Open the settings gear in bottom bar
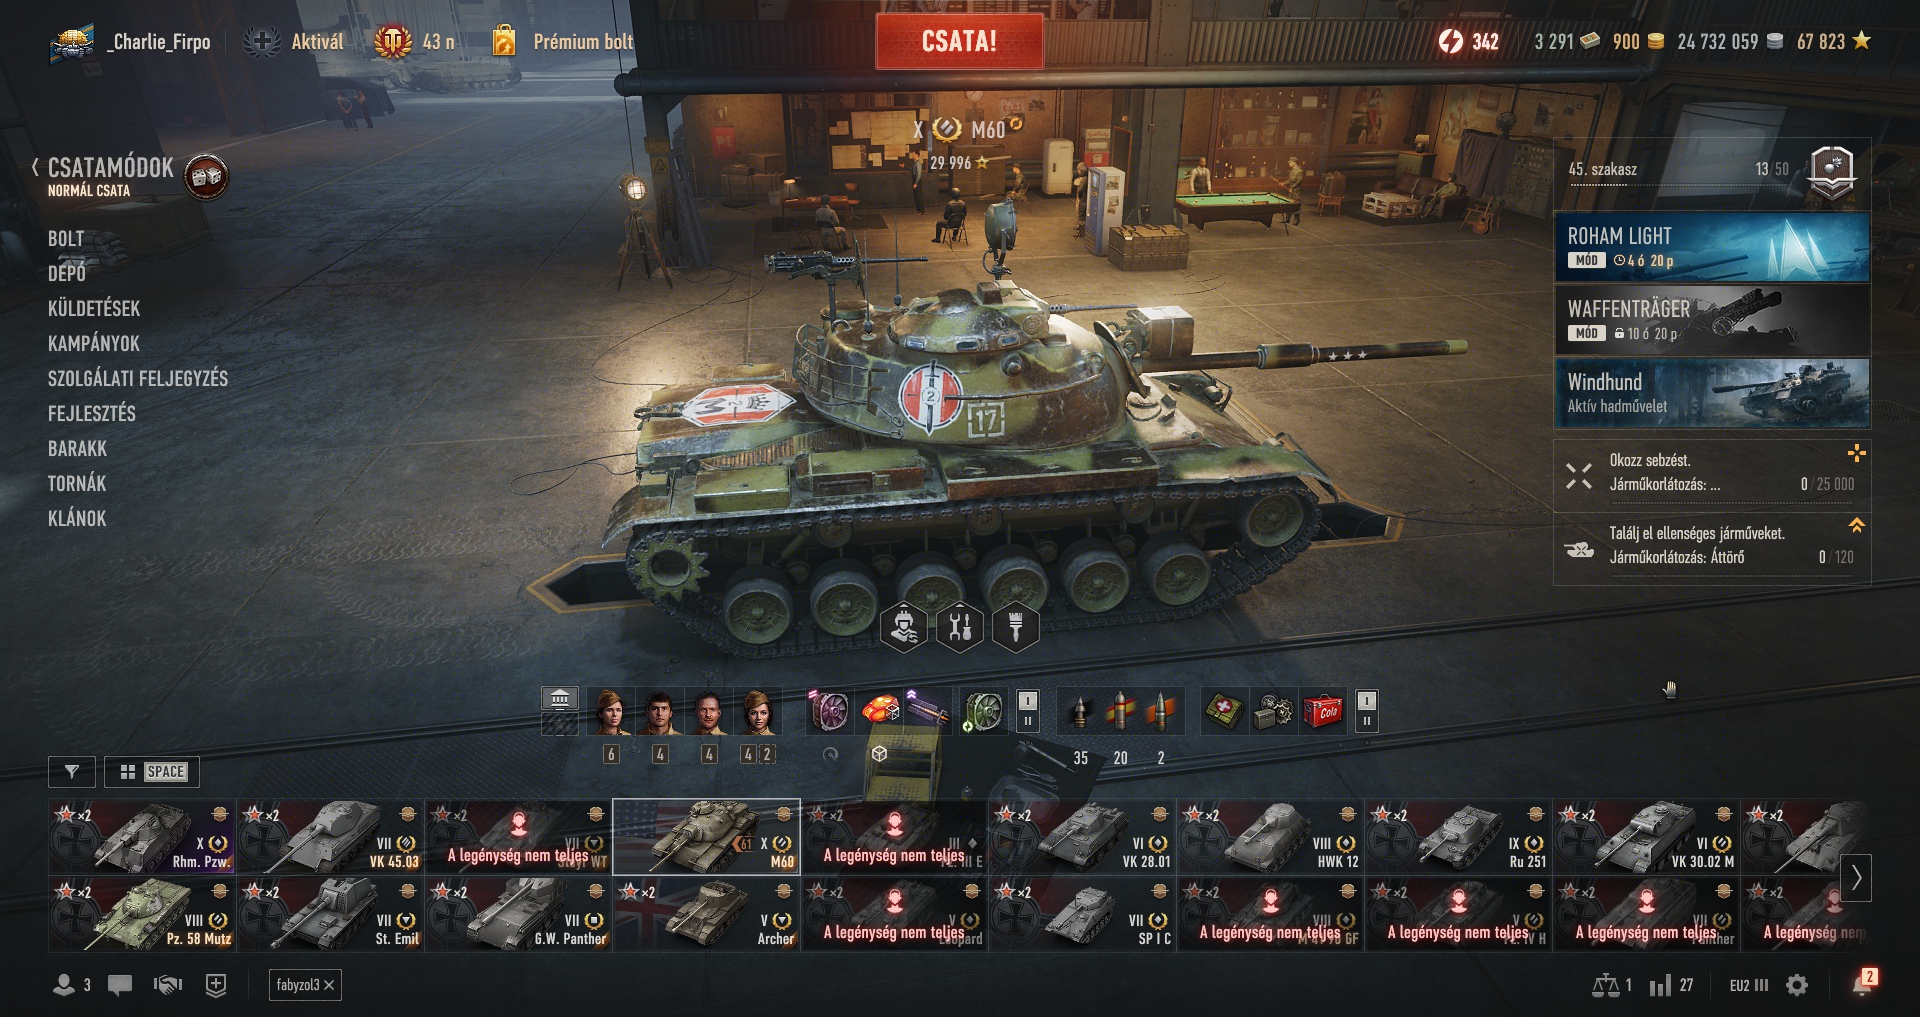This screenshot has width=1920, height=1017. [1797, 985]
